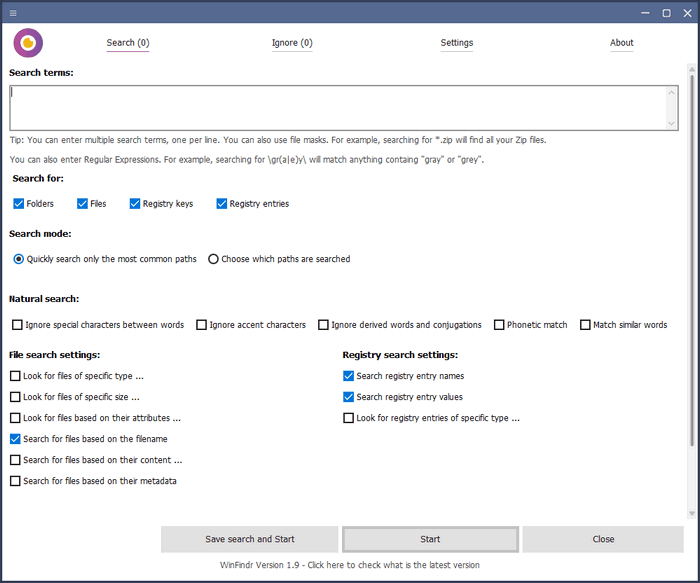The image size is (700, 583).
Task: Enable Look for files of specific size
Action: click(x=16, y=398)
